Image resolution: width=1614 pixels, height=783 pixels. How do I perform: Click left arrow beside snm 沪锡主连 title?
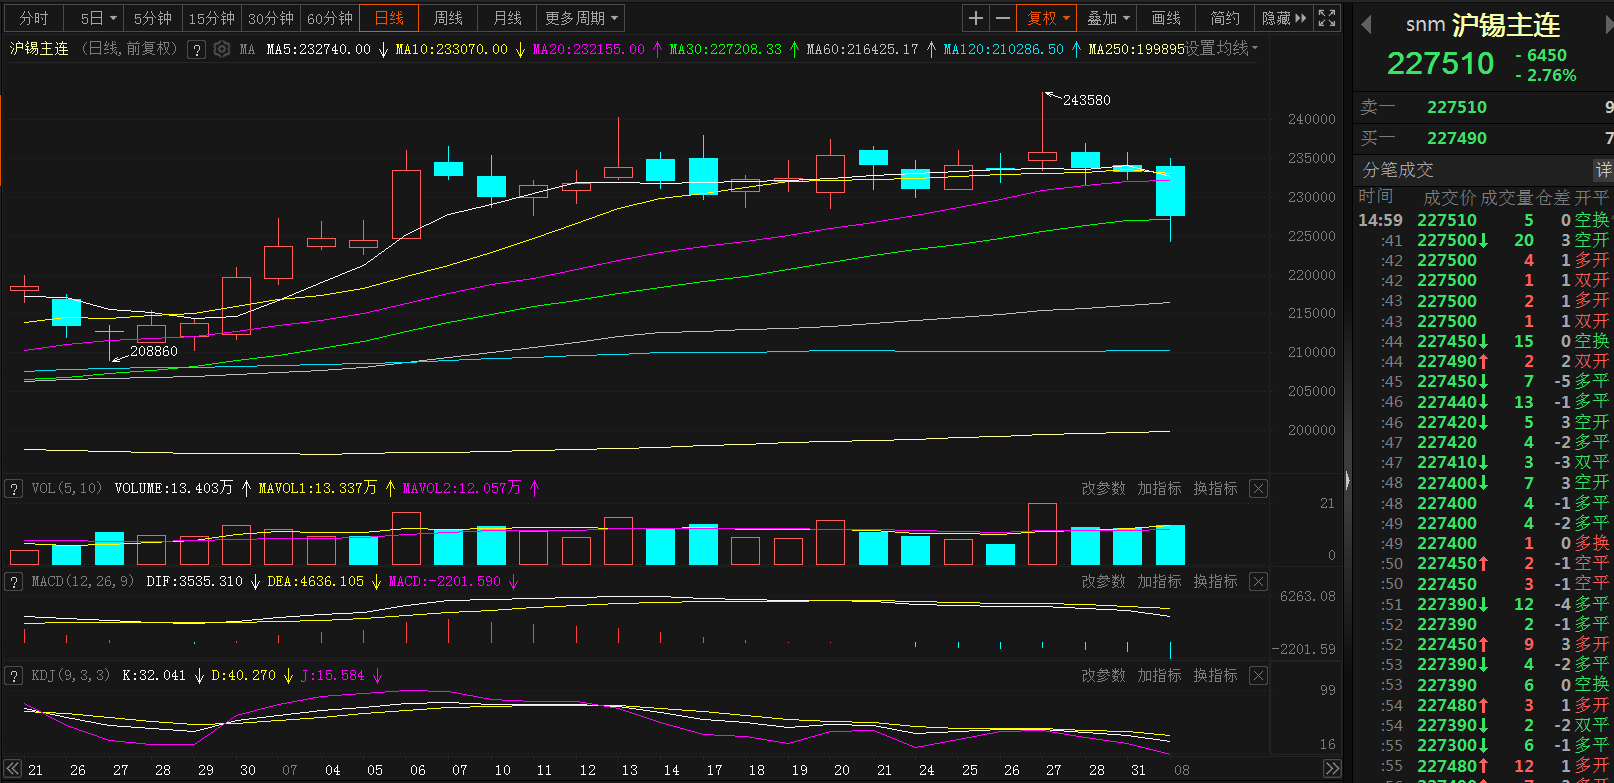(x=1366, y=24)
